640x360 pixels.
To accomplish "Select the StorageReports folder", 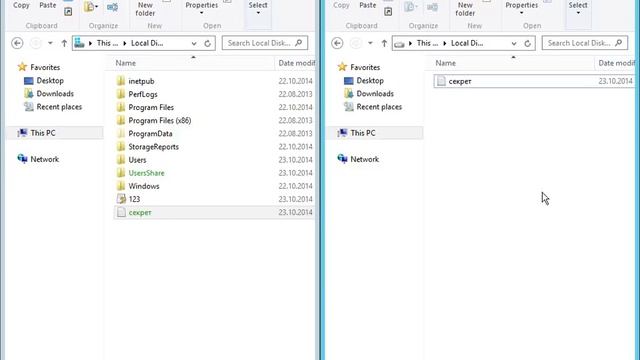I will click(x=153, y=147).
